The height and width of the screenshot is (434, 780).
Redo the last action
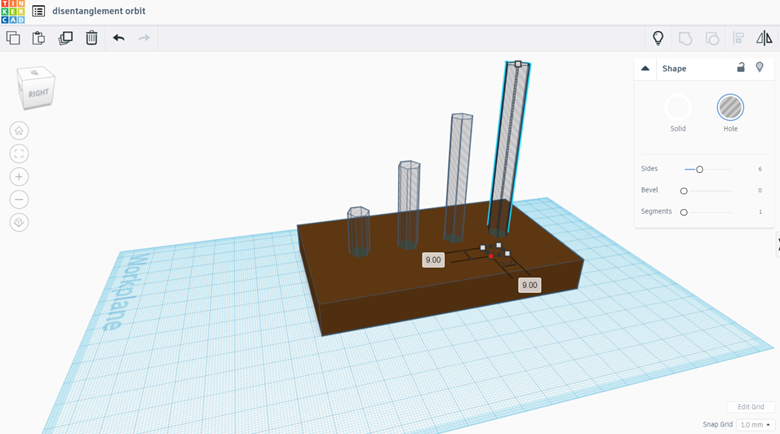click(144, 38)
